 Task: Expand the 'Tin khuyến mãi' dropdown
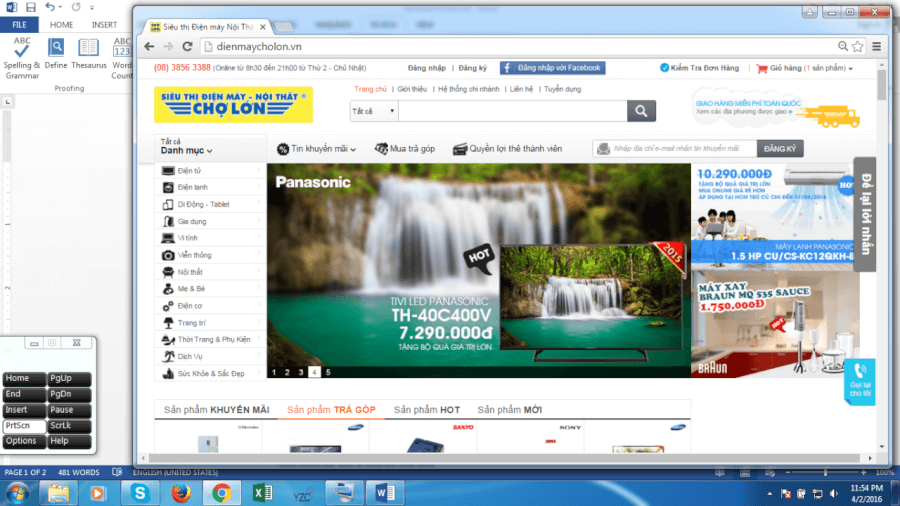pos(318,148)
